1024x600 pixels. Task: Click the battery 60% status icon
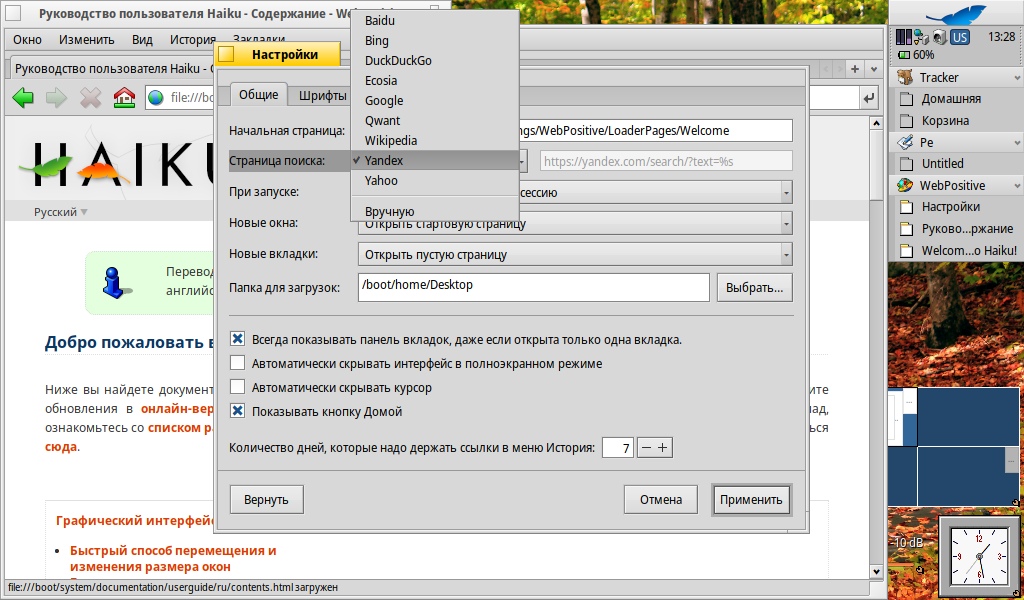point(916,55)
